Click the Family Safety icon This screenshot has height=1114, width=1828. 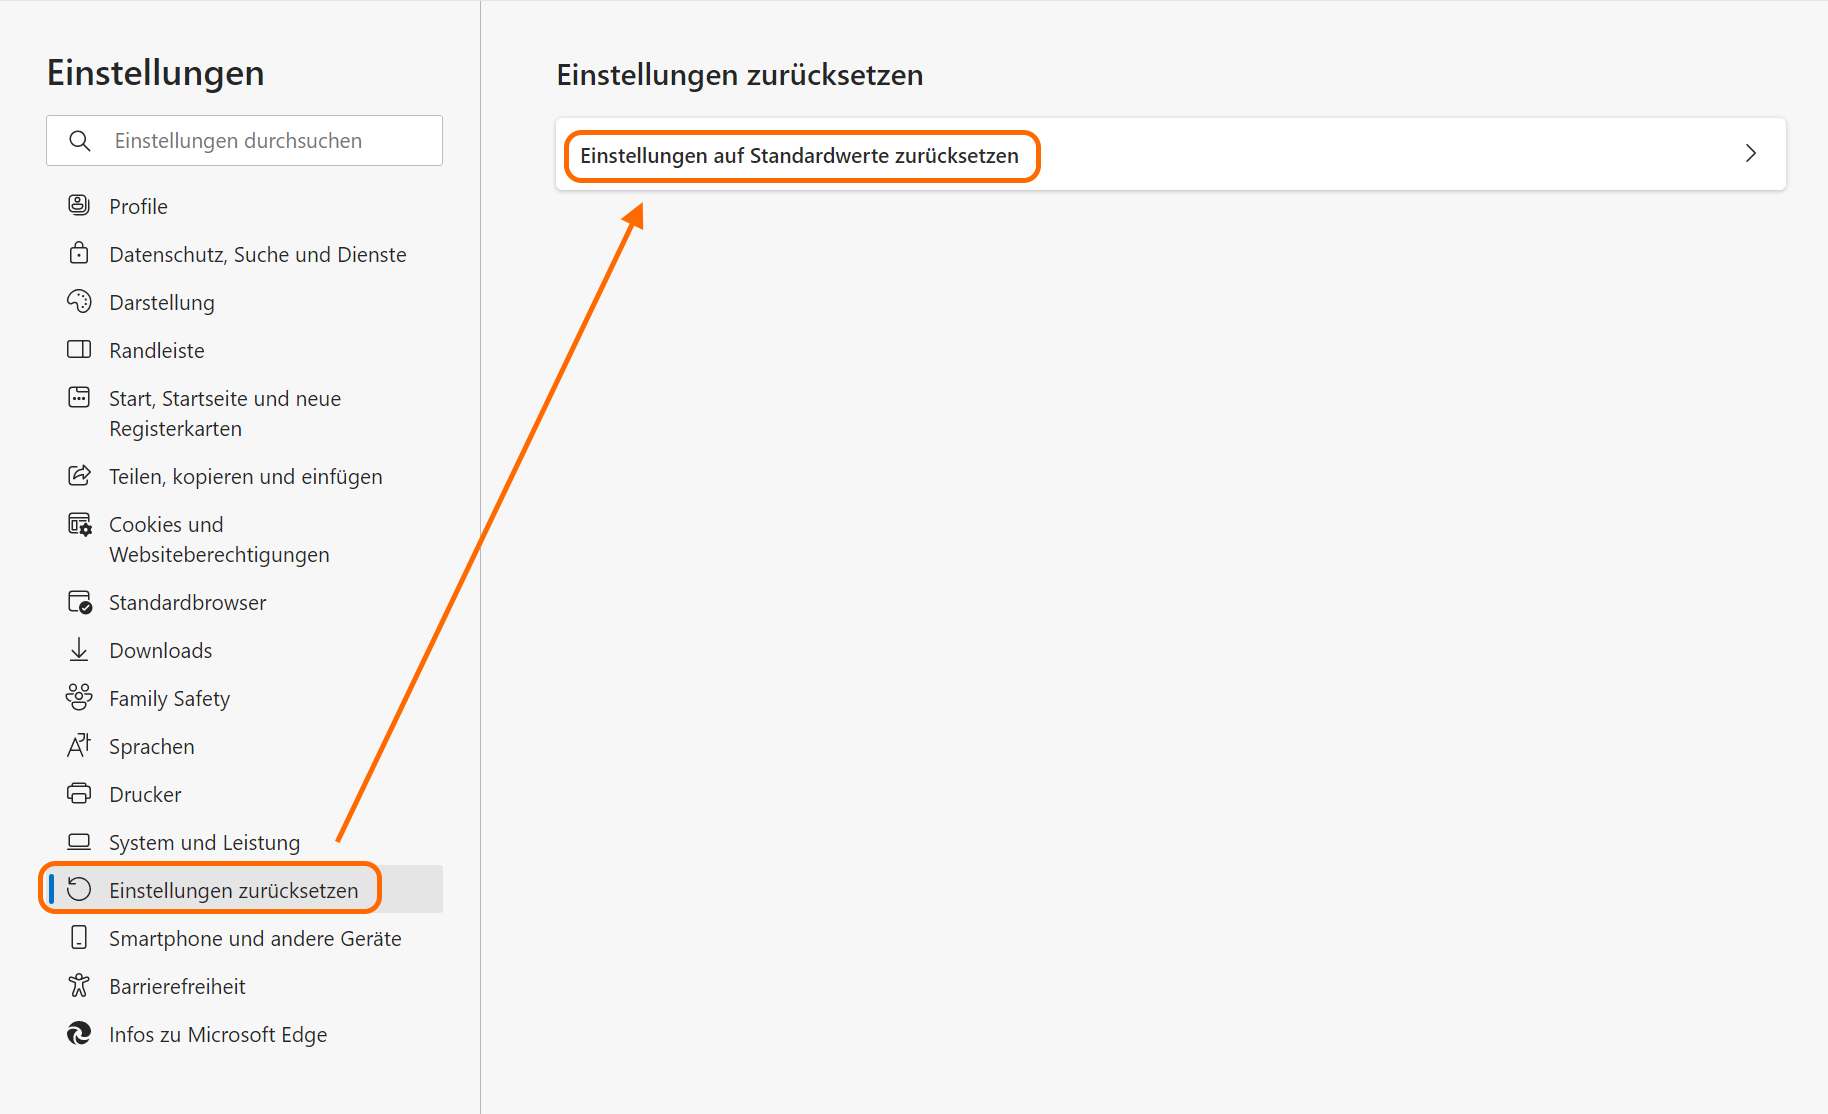point(79,697)
